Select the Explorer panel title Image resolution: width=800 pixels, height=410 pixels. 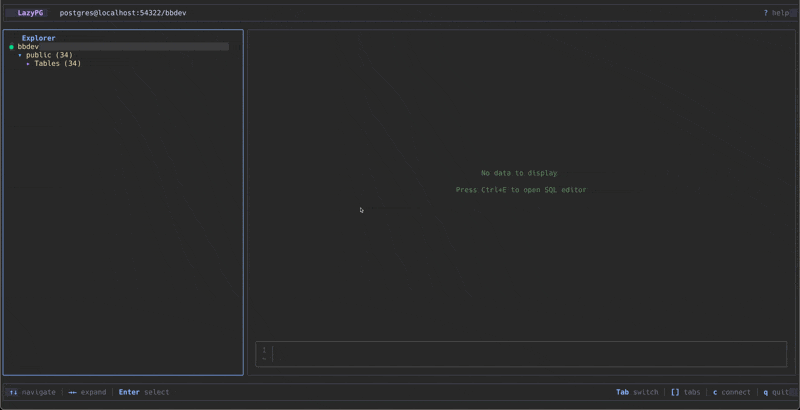[x=38, y=38]
